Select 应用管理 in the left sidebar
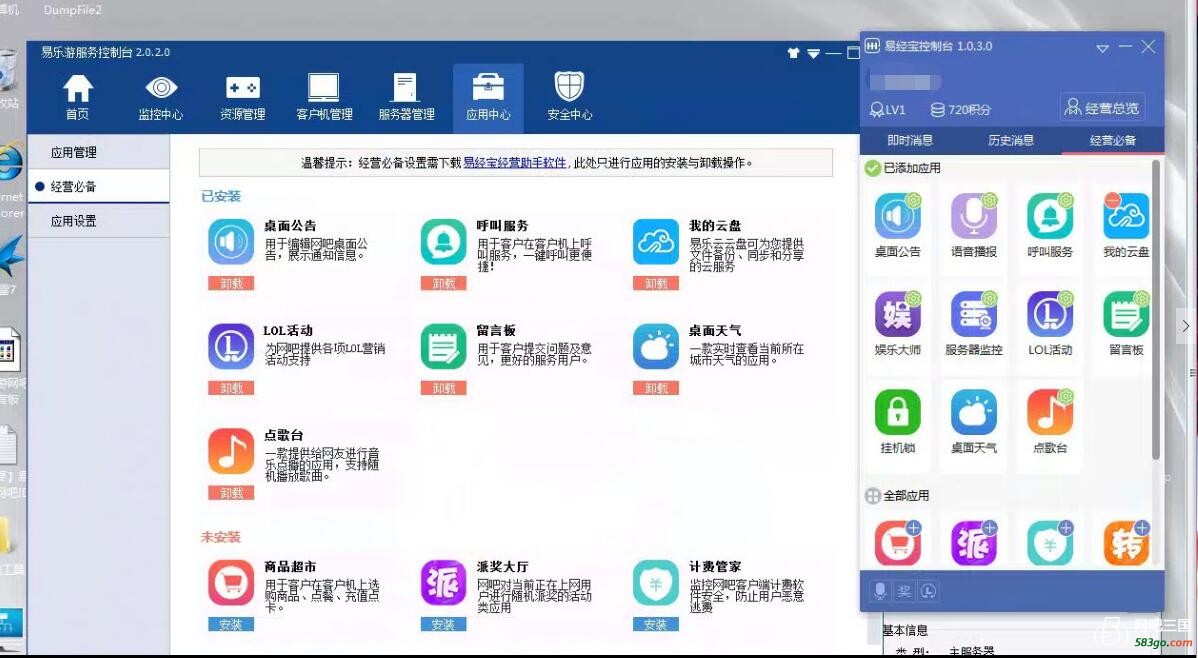Image resolution: width=1198 pixels, height=658 pixels. coord(98,152)
